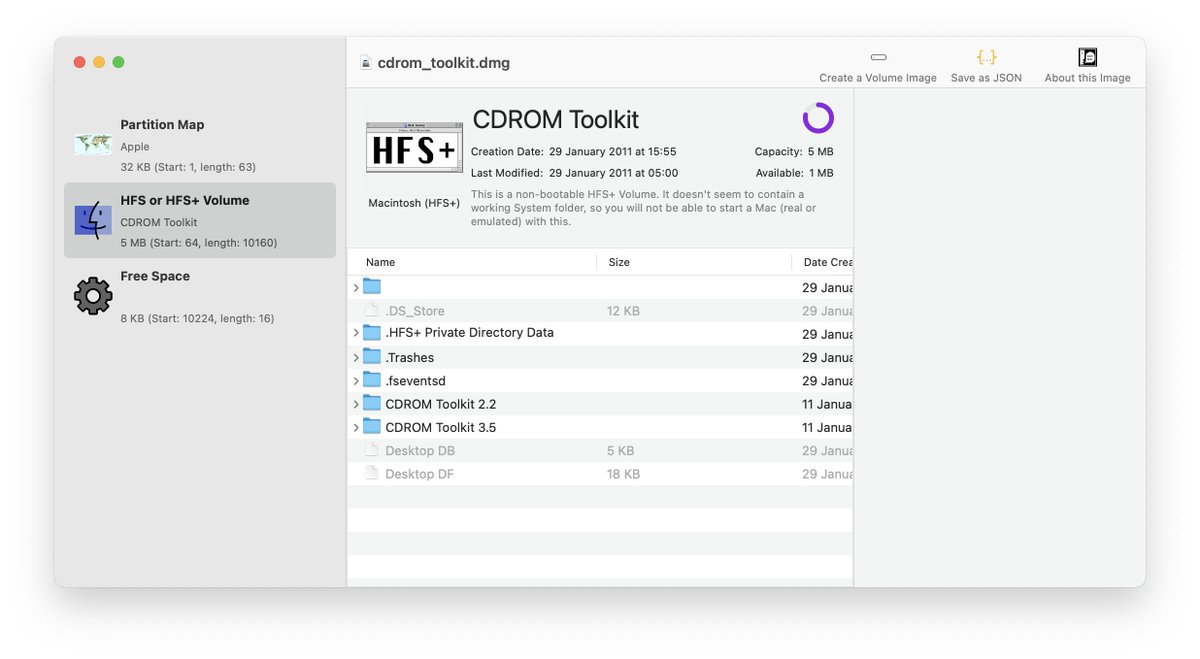Expand the unnamed first folder row

[x=356, y=288]
